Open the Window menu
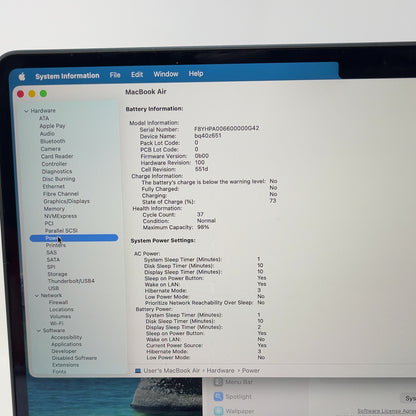Viewport: 416px width, 416px height. (x=166, y=74)
